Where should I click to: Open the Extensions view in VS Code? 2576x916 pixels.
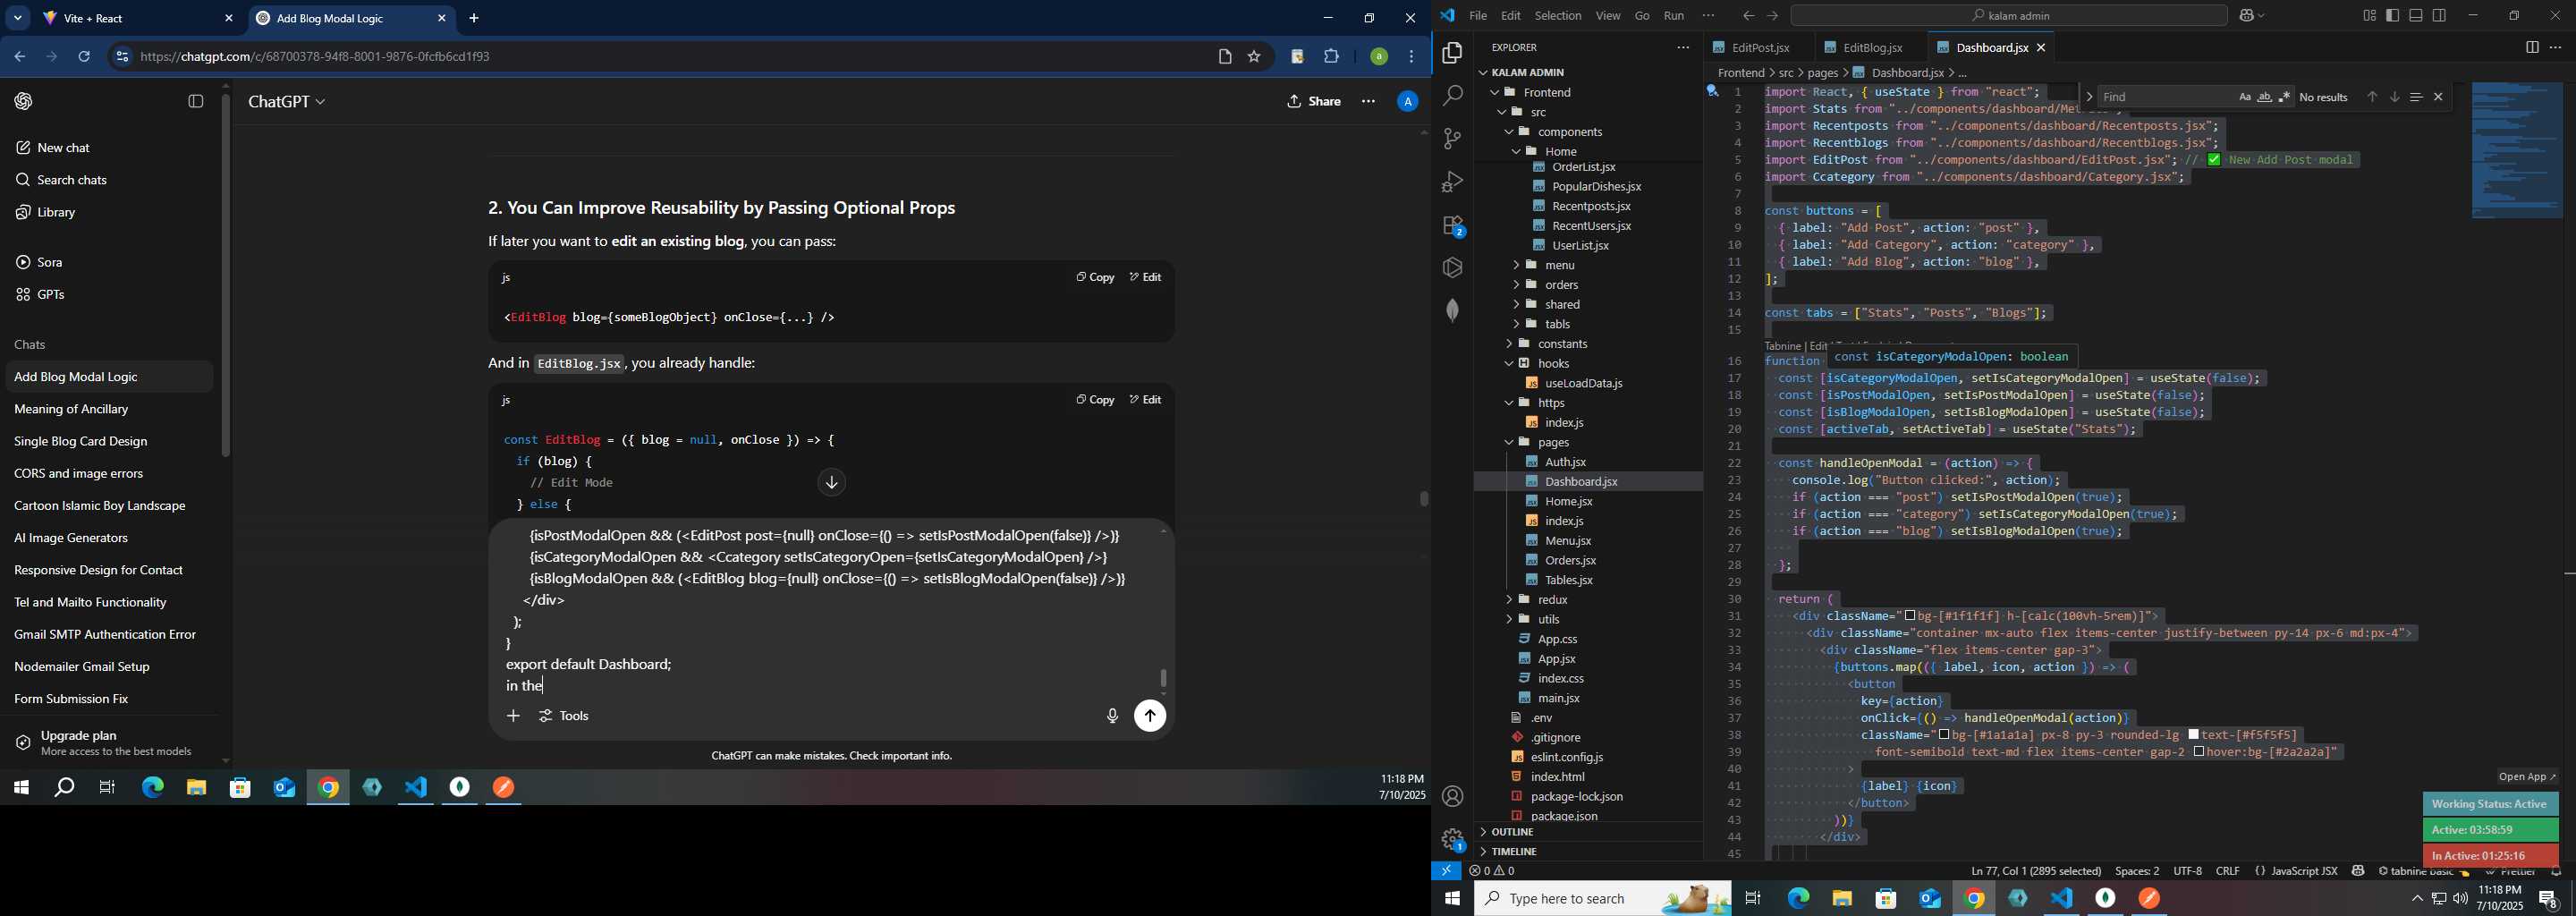(x=1452, y=226)
